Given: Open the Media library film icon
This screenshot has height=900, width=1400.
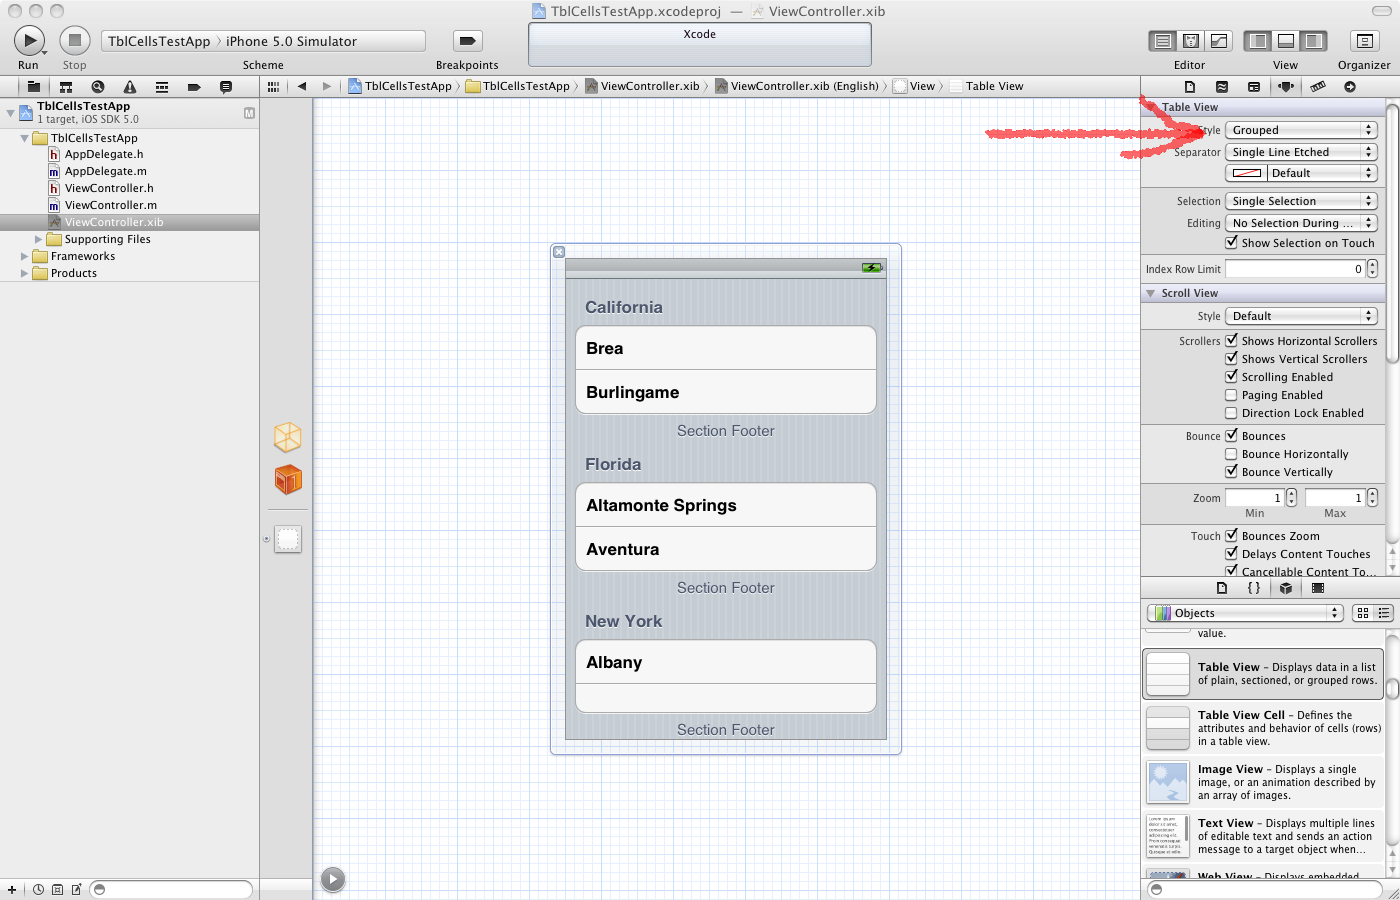Looking at the screenshot, I should 1318,589.
